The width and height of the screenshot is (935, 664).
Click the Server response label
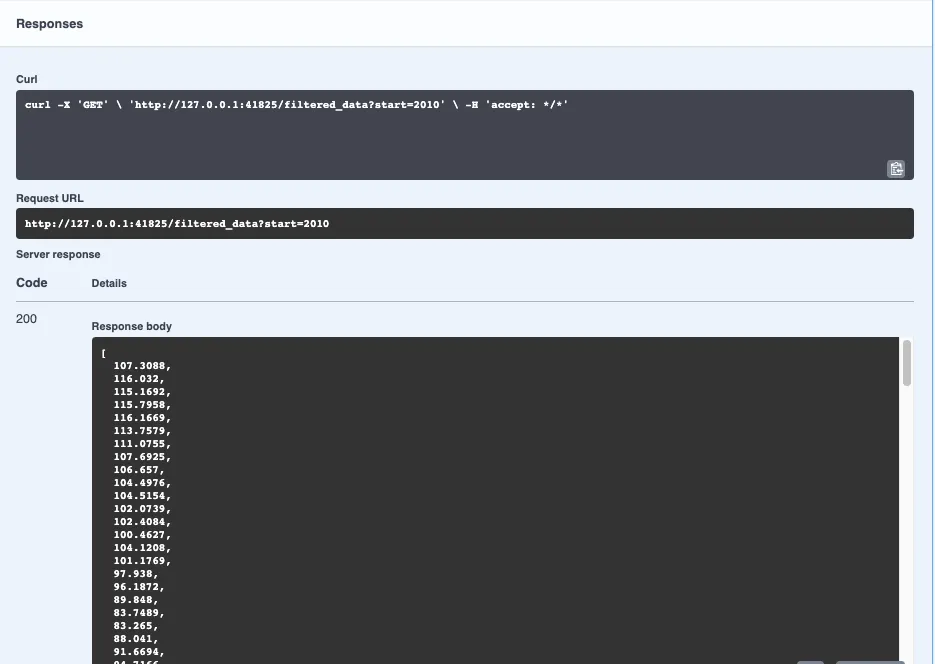tap(57, 254)
